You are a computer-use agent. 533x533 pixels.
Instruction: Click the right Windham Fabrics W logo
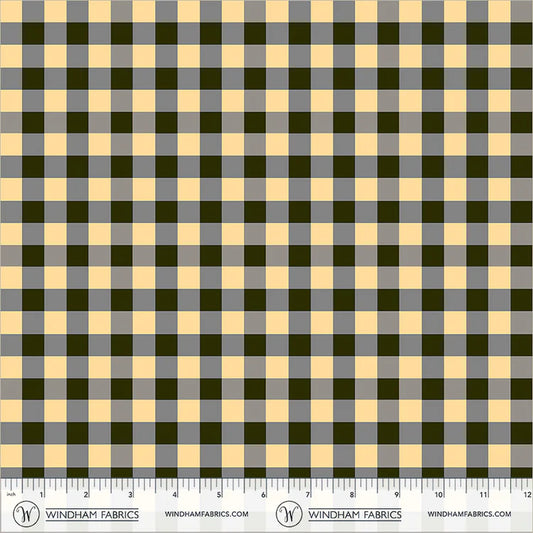point(289,514)
